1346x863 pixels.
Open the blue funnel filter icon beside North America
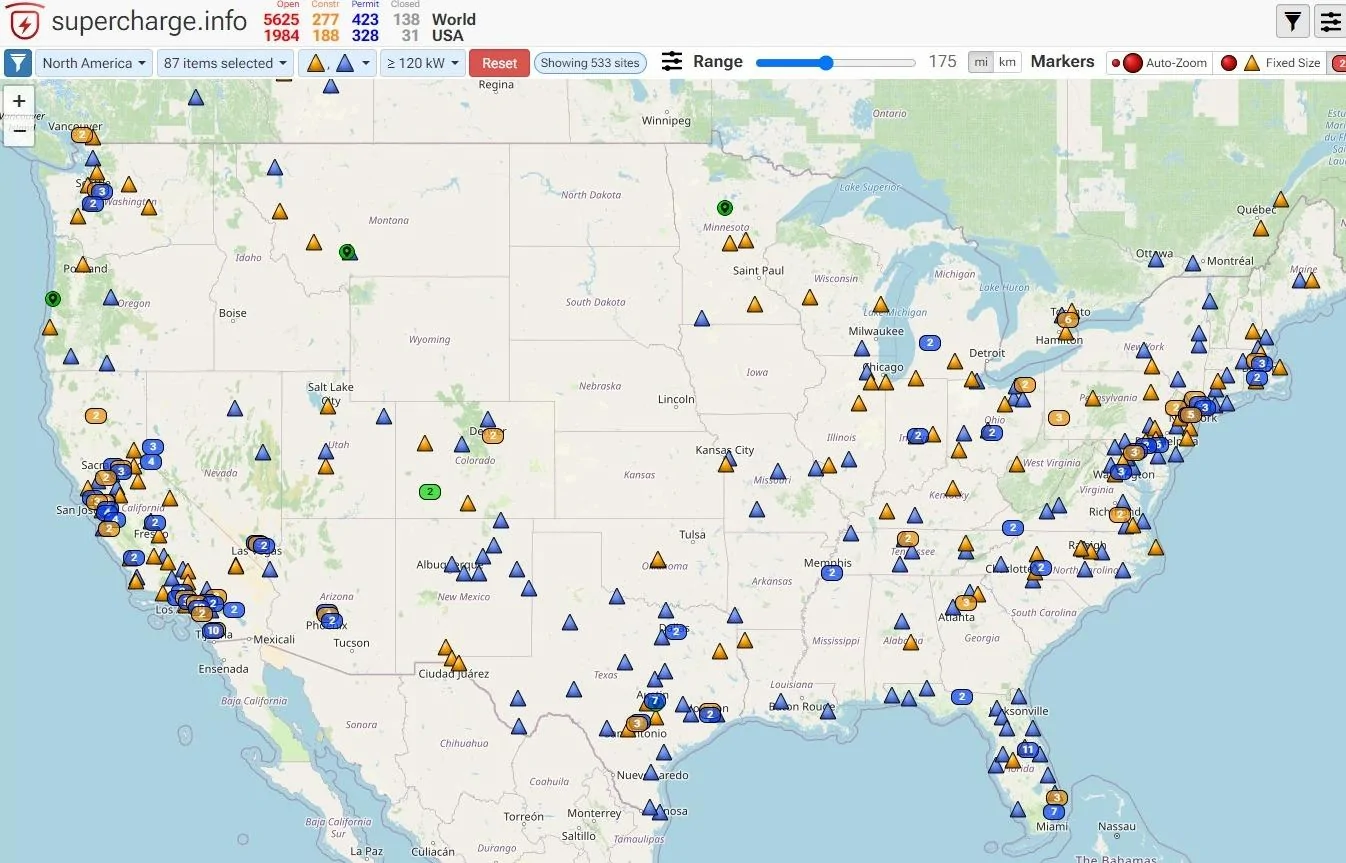tap(18, 63)
